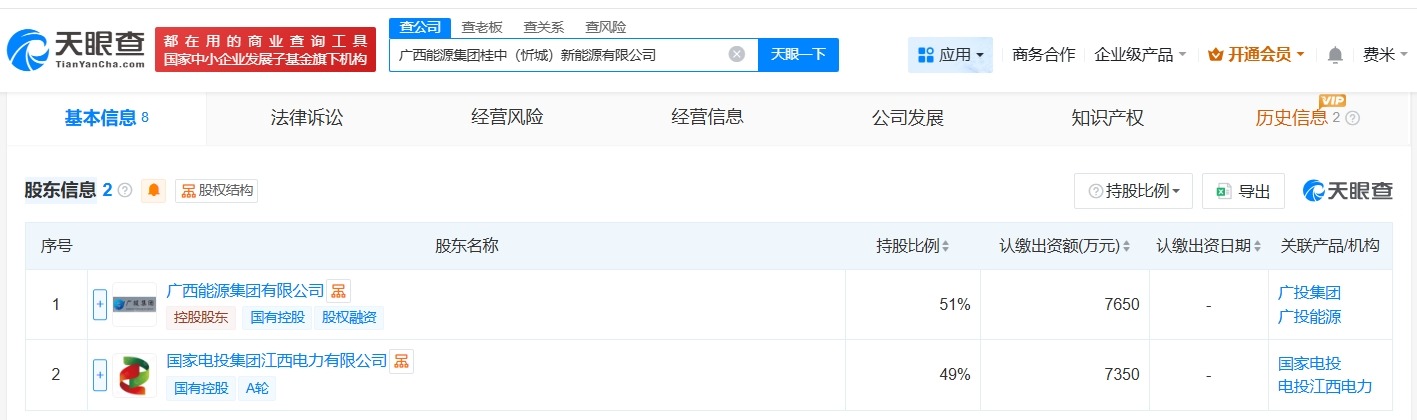
Task: Open the 持股比例 filter dropdown
Action: [x=1133, y=191]
